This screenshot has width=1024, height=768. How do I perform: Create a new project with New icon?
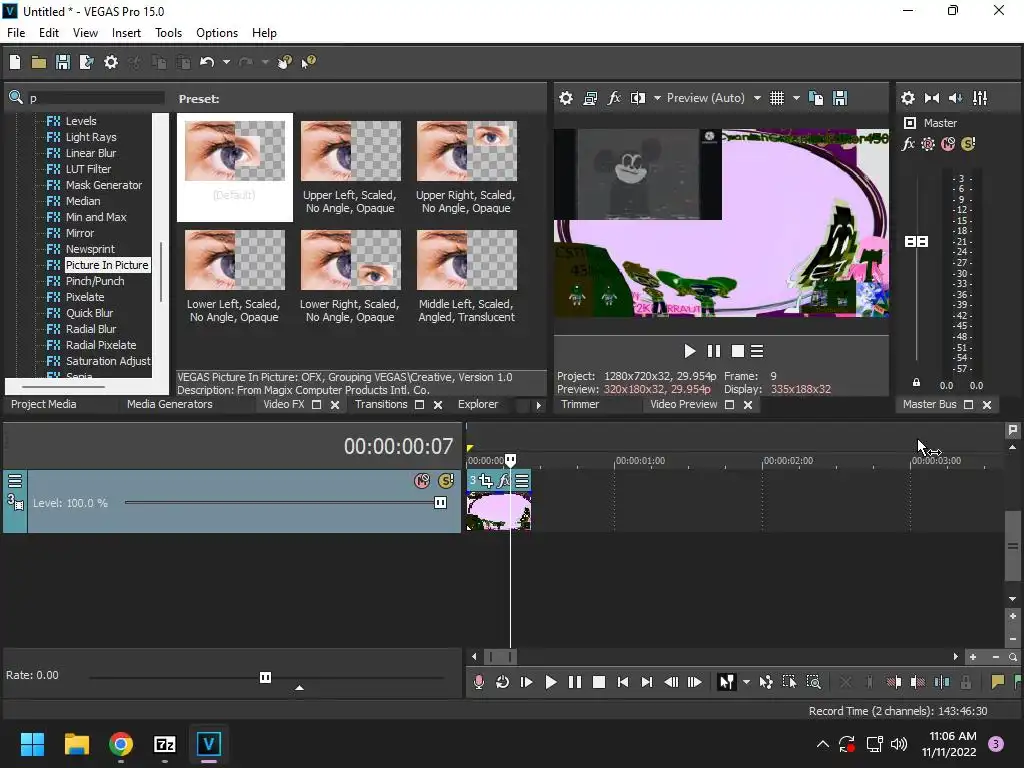(x=15, y=62)
